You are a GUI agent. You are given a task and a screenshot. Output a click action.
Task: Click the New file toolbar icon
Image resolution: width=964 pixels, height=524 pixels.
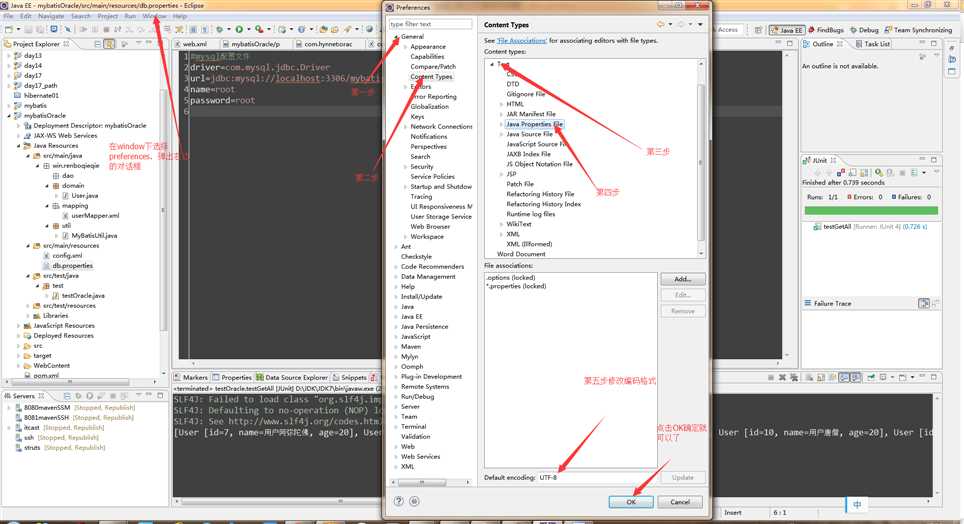click(x=9, y=29)
